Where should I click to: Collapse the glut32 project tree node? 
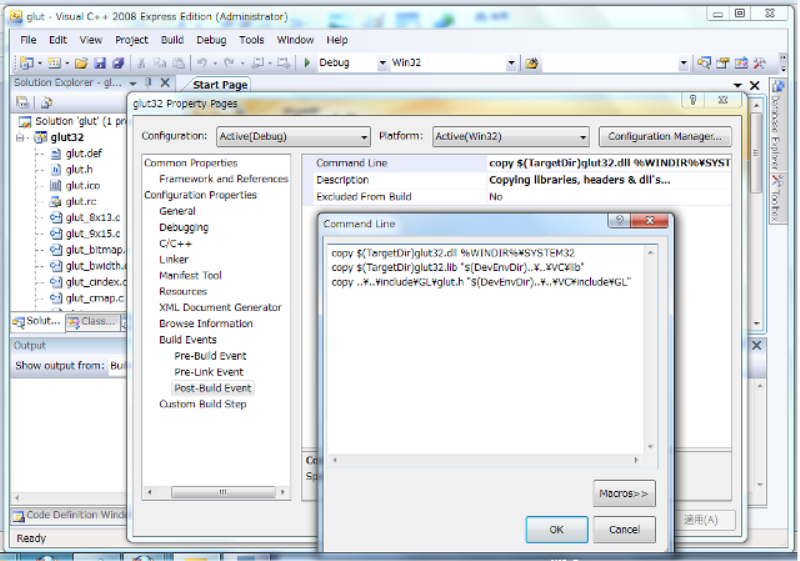pos(22,138)
